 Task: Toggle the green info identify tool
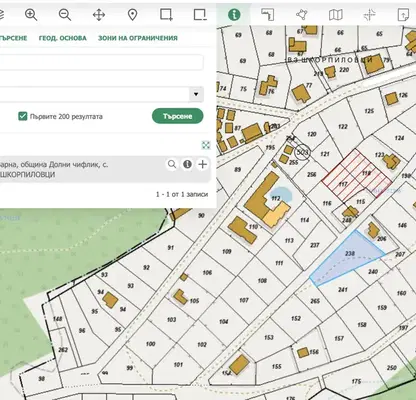234,15
